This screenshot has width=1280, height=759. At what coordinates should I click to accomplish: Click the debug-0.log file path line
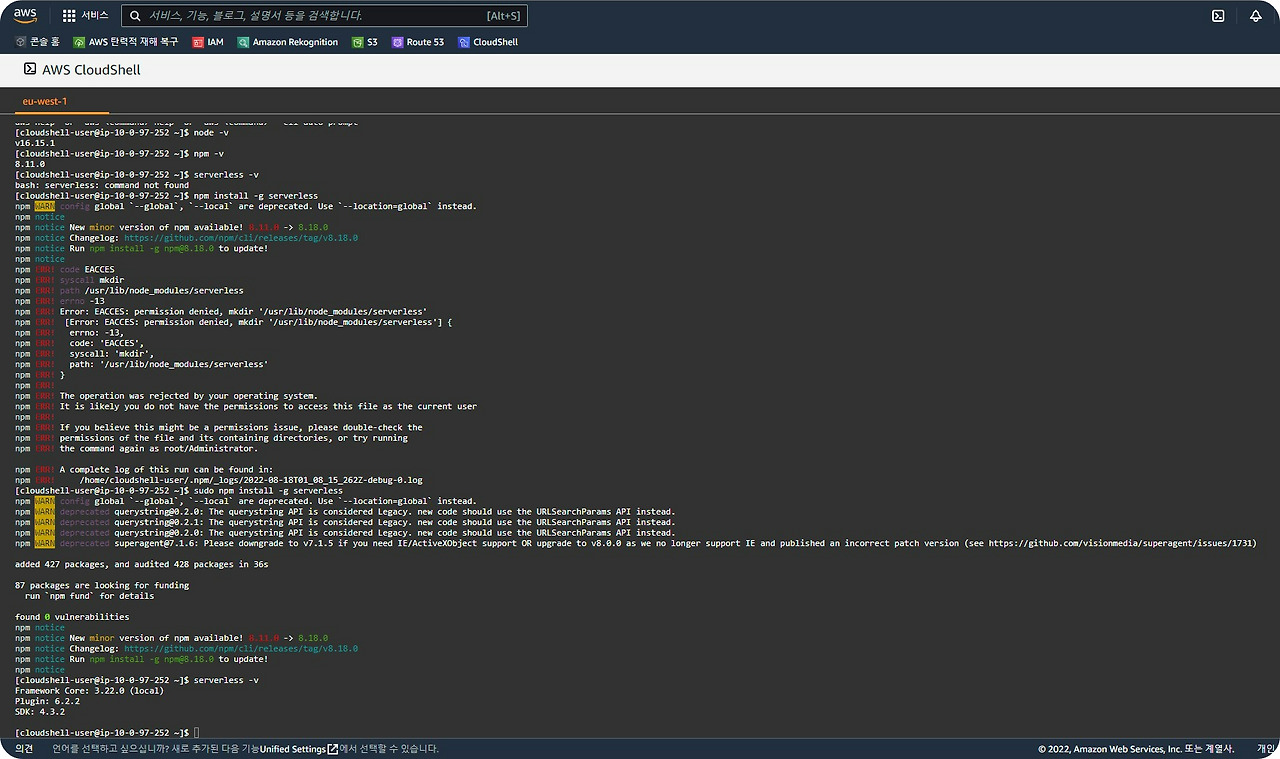[x=251, y=480]
